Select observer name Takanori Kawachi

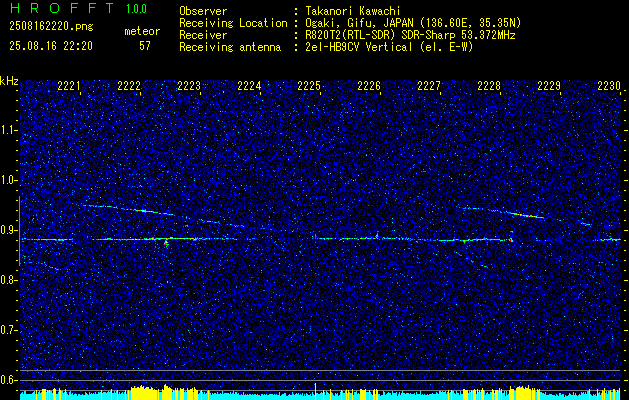click(352, 11)
